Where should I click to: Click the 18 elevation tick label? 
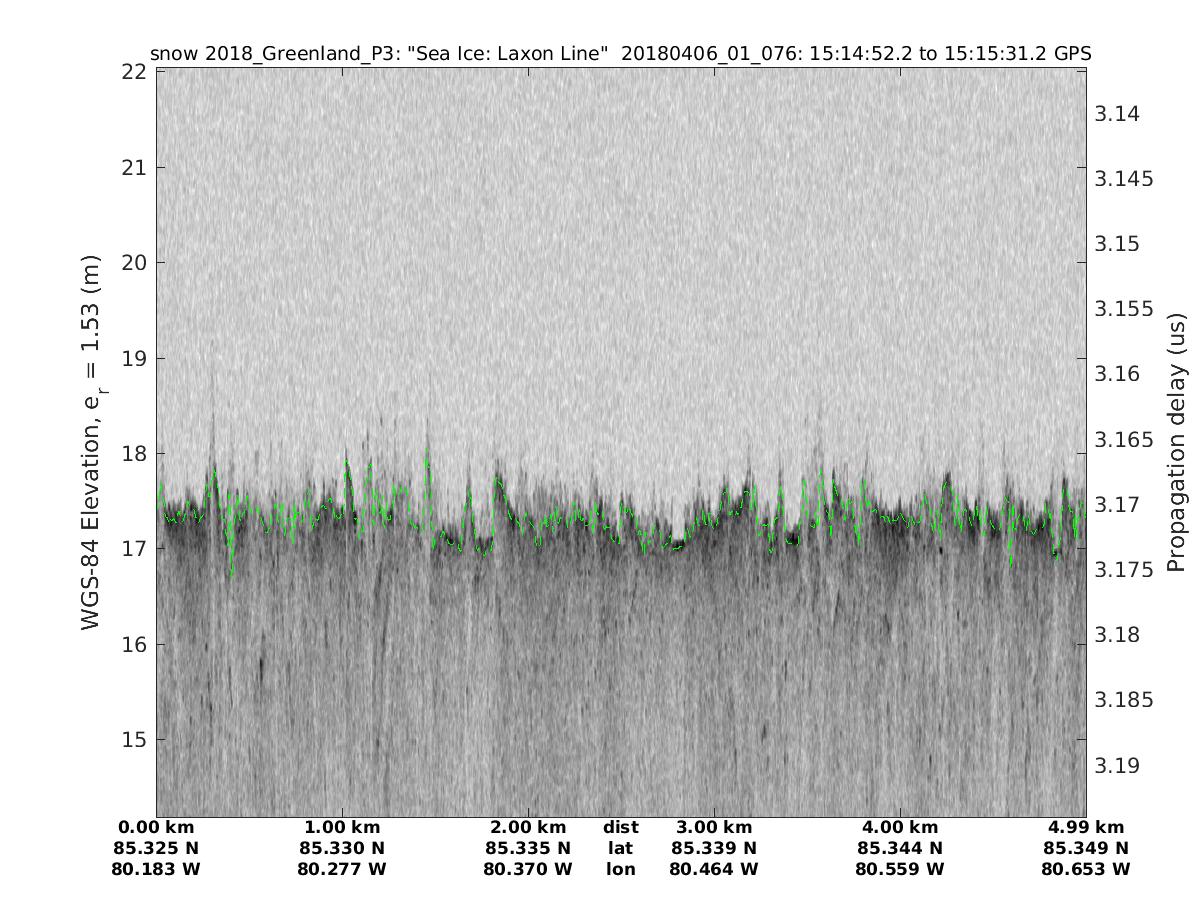tap(136, 454)
